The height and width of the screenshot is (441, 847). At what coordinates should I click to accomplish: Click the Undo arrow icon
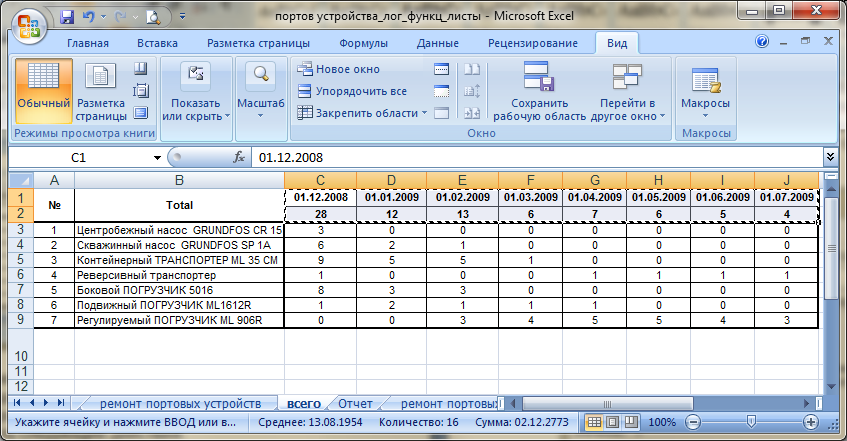[88, 17]
